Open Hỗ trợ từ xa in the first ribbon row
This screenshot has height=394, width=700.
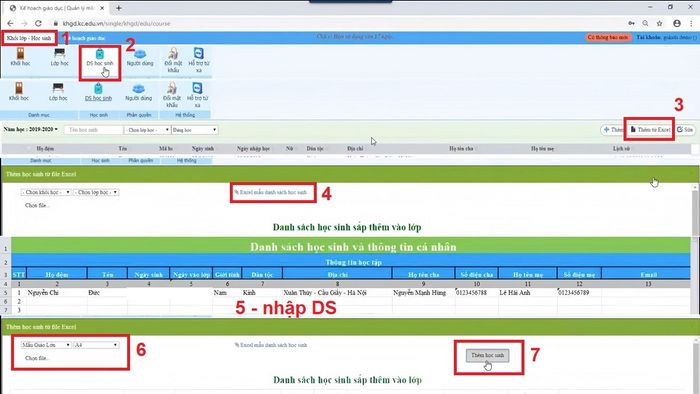(199, 60)
